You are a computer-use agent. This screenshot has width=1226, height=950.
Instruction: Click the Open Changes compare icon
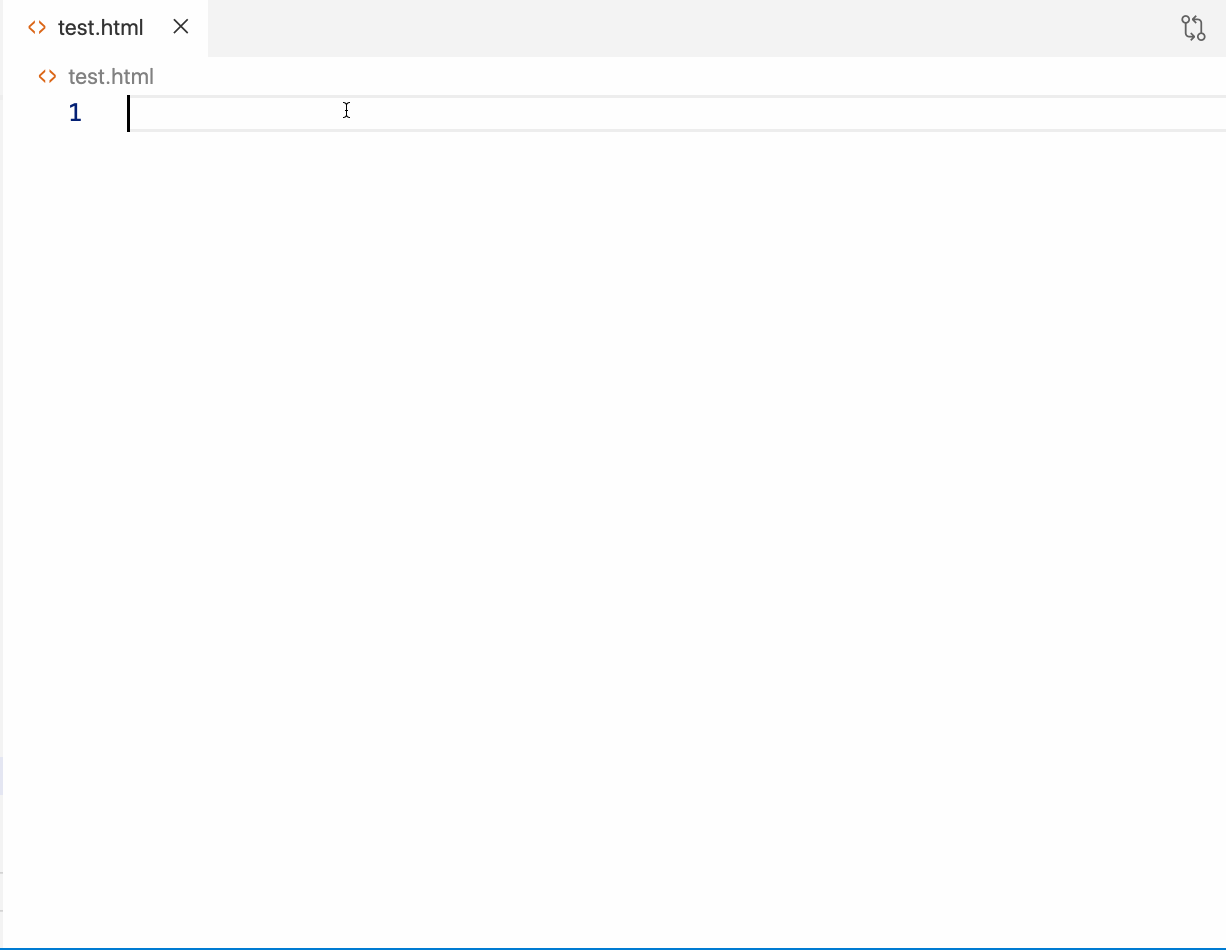pyautogui.click(x=1193, y=28)
